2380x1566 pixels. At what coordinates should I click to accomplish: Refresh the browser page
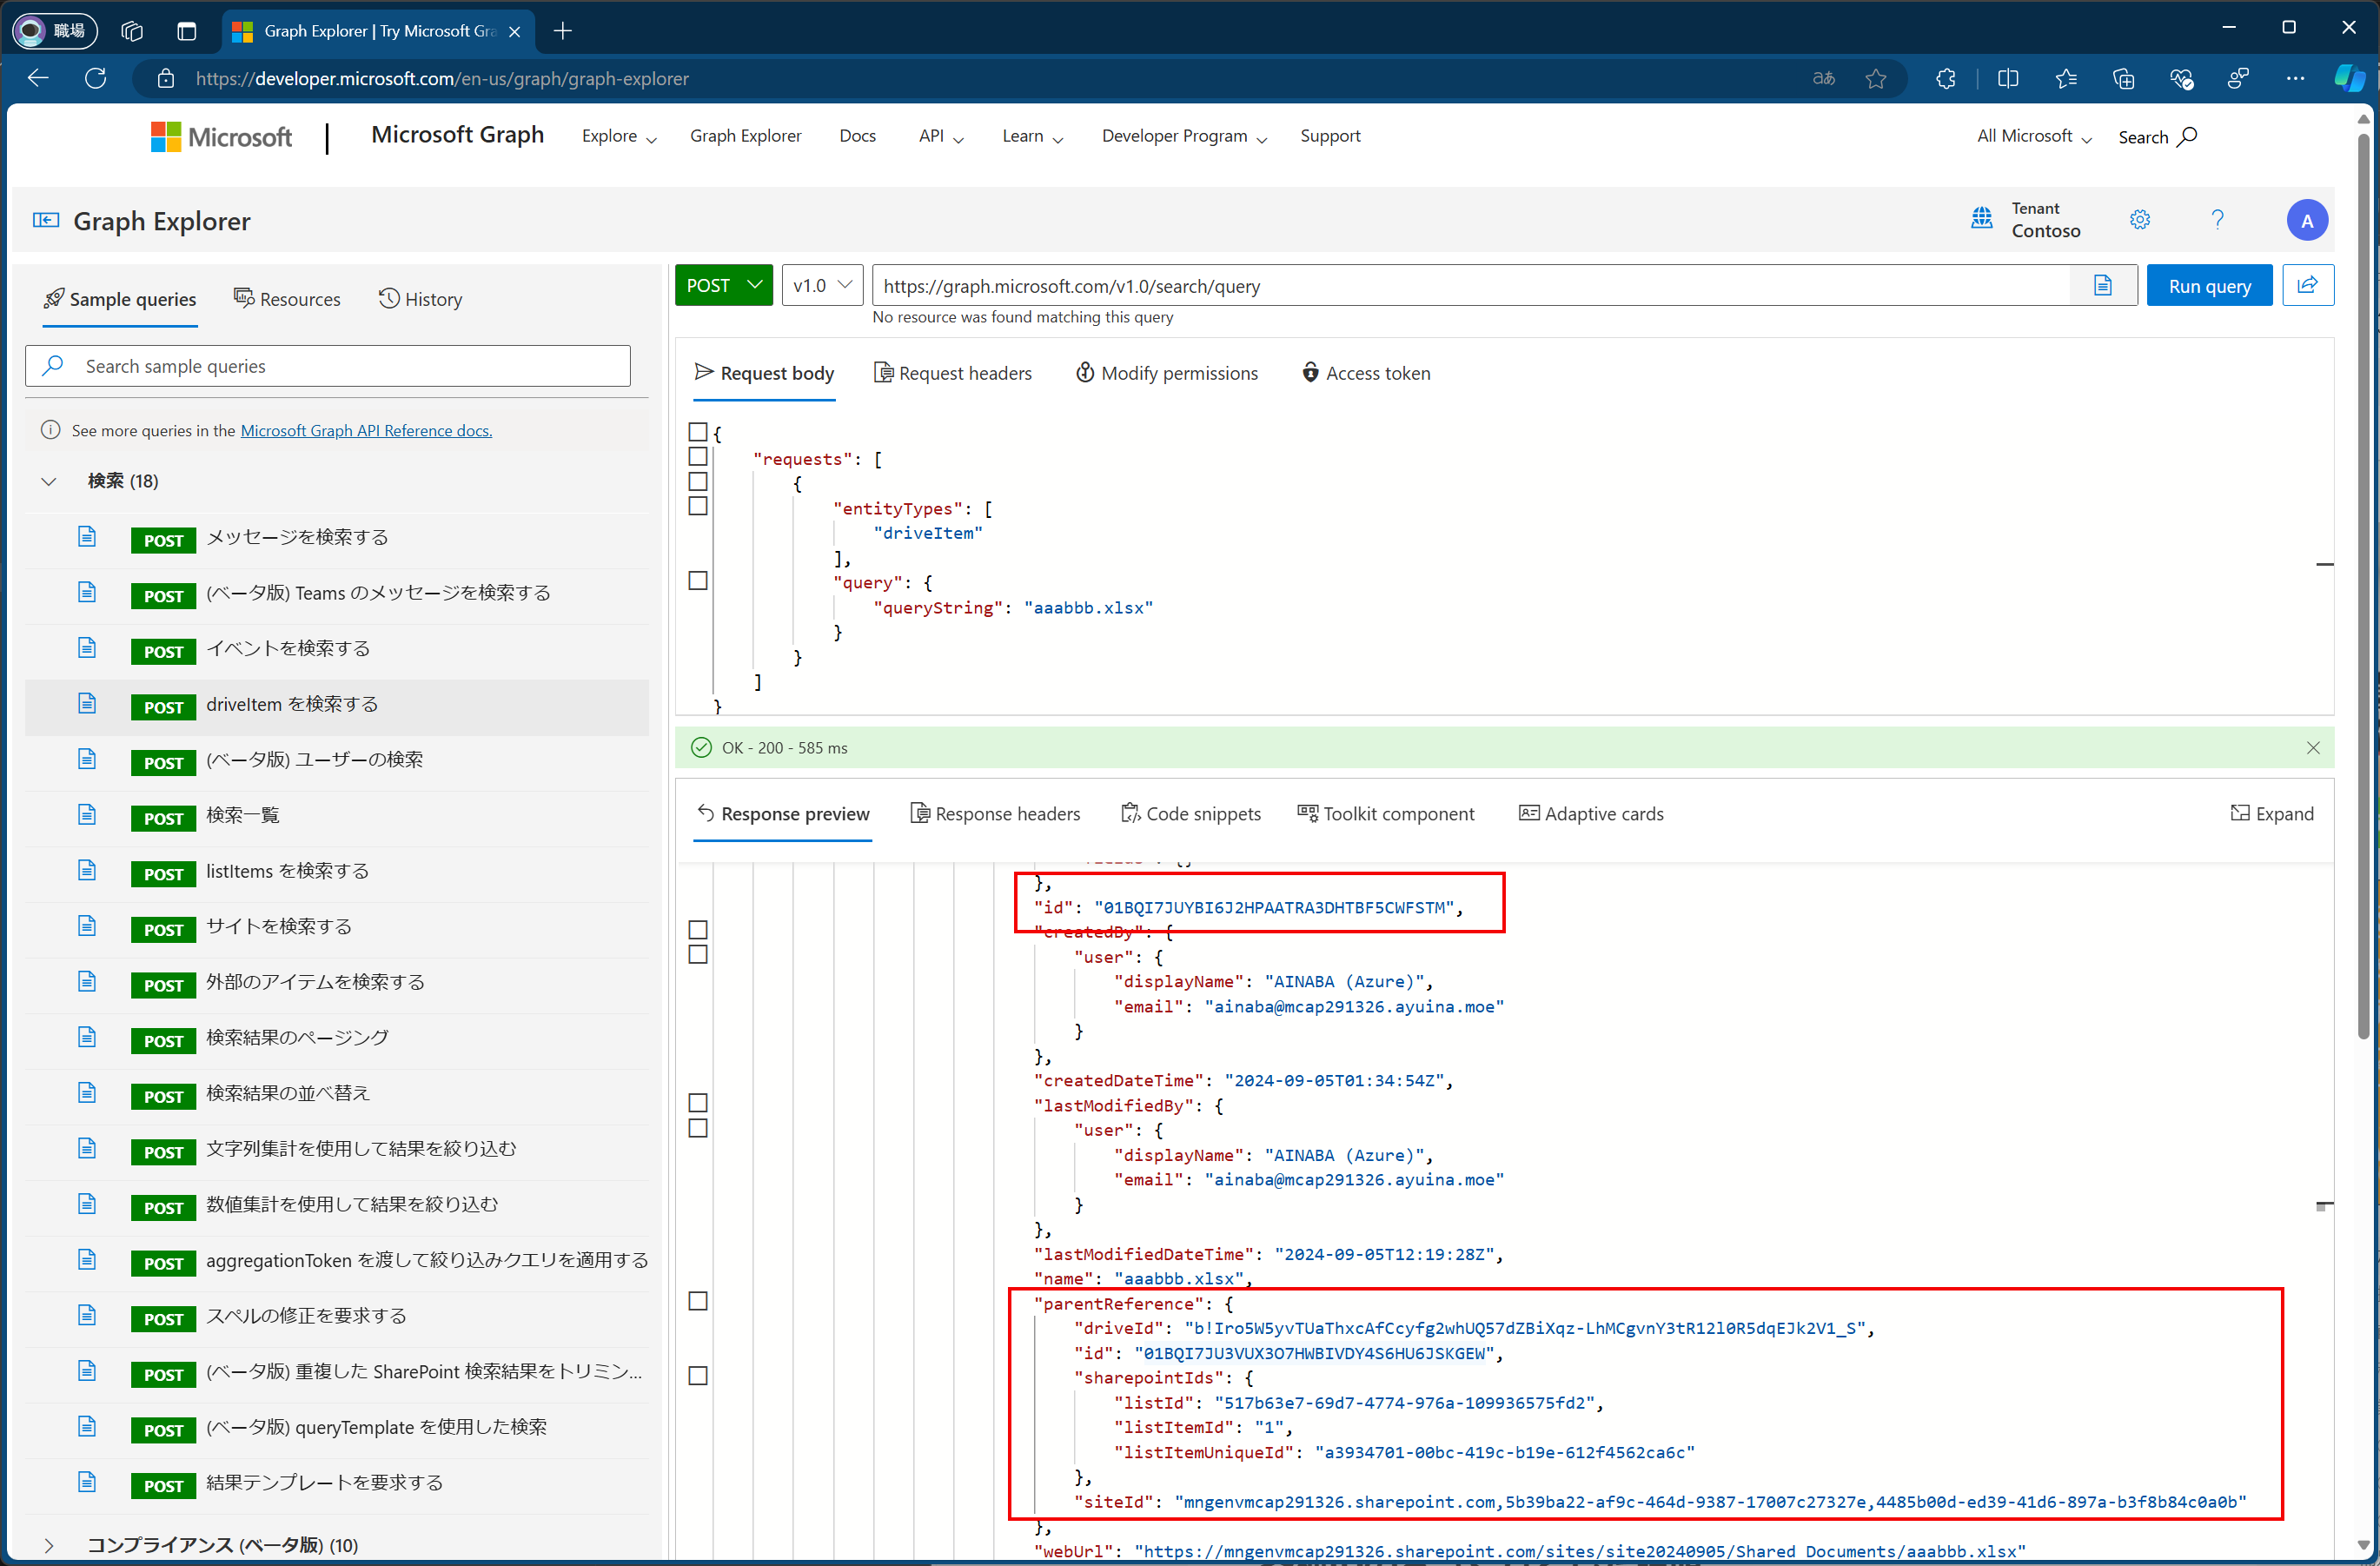[x=96, y=78]
